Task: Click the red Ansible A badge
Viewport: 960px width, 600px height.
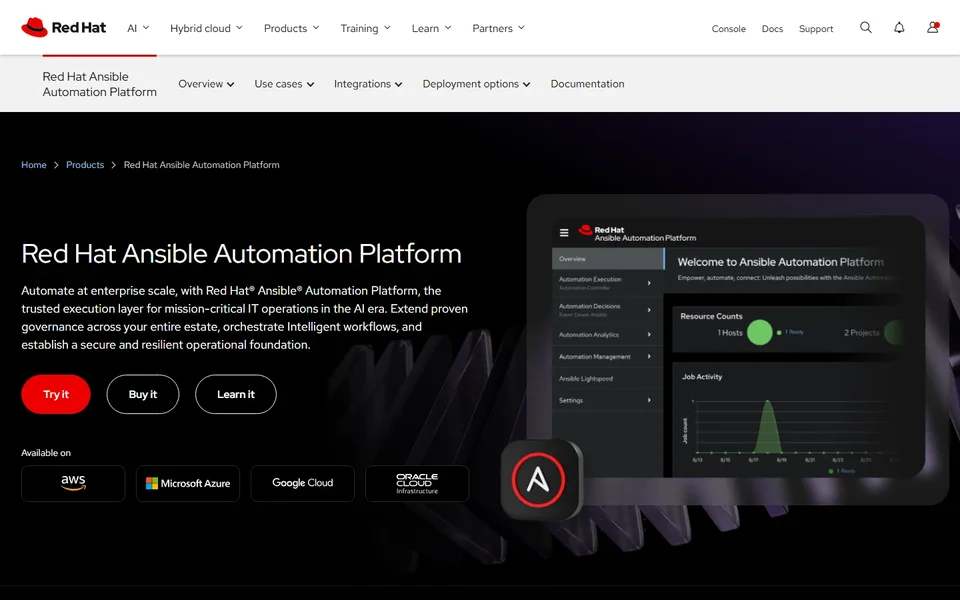Action: pyautogui.click(x=539, y=479)
